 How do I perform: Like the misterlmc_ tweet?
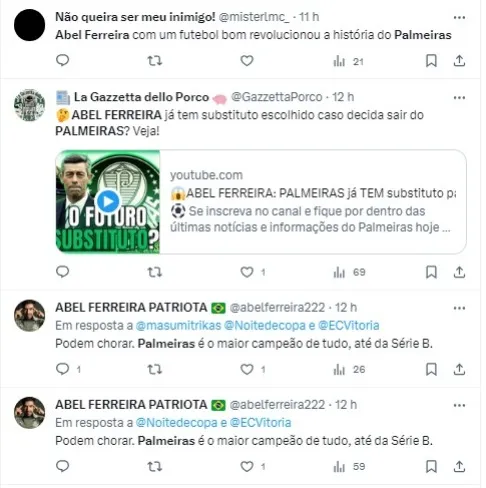pos(247,61)
